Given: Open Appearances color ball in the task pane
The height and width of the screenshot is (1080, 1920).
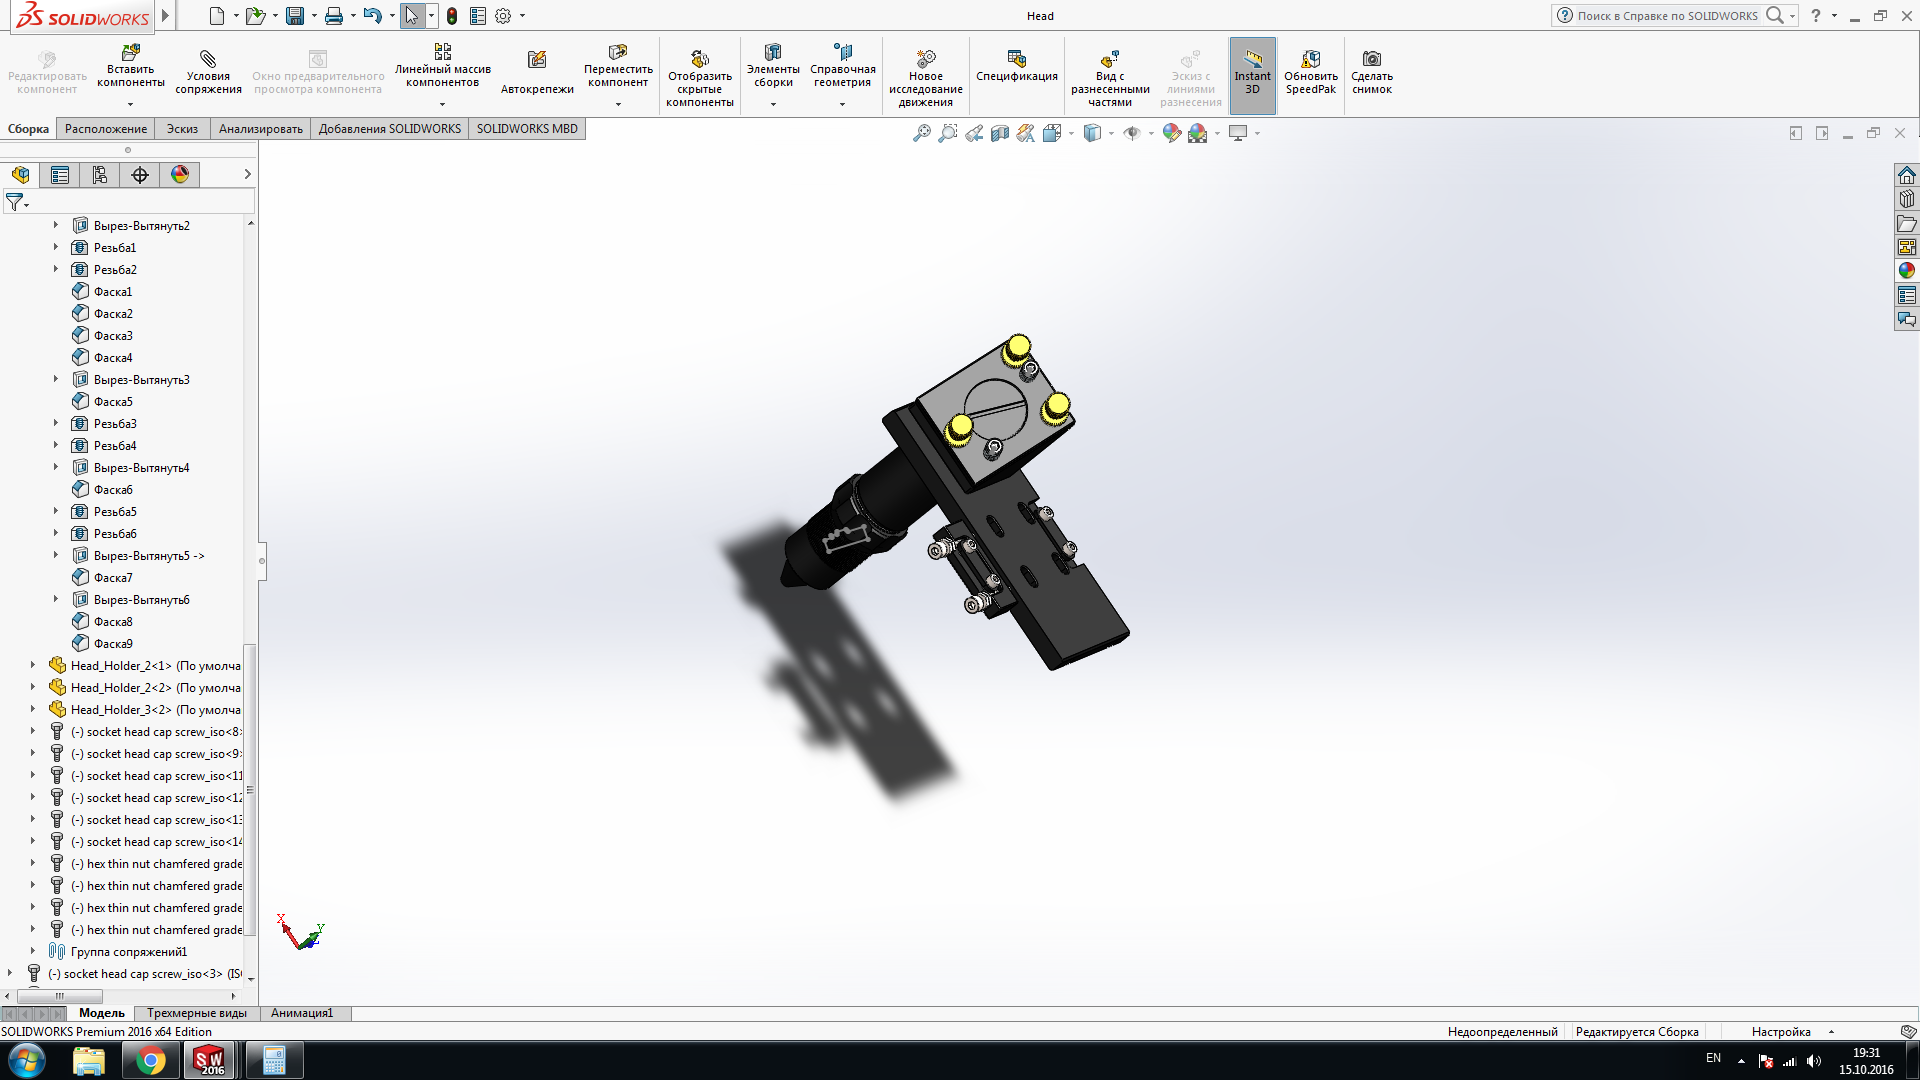Looking at the screenshot, I should pos(1906,271).
